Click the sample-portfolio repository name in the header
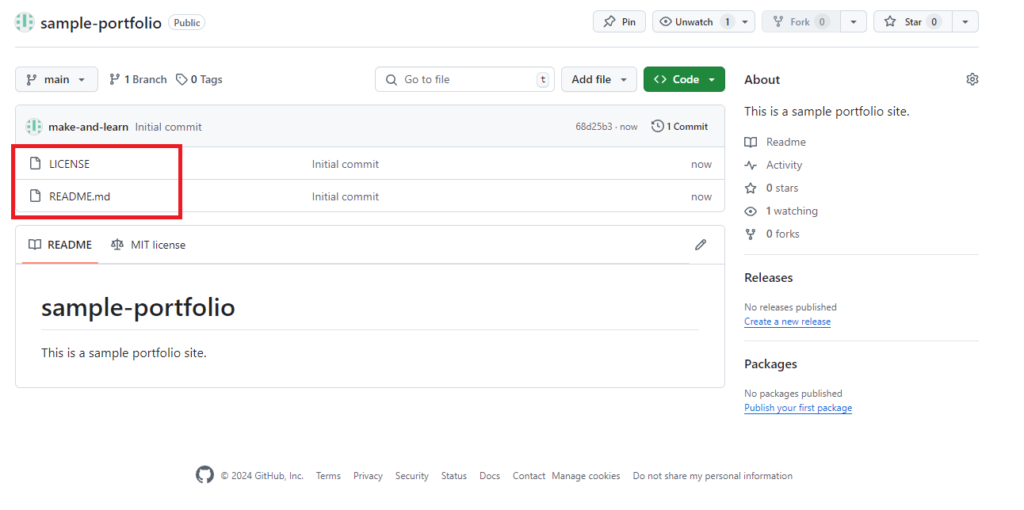 coord(101,23)
